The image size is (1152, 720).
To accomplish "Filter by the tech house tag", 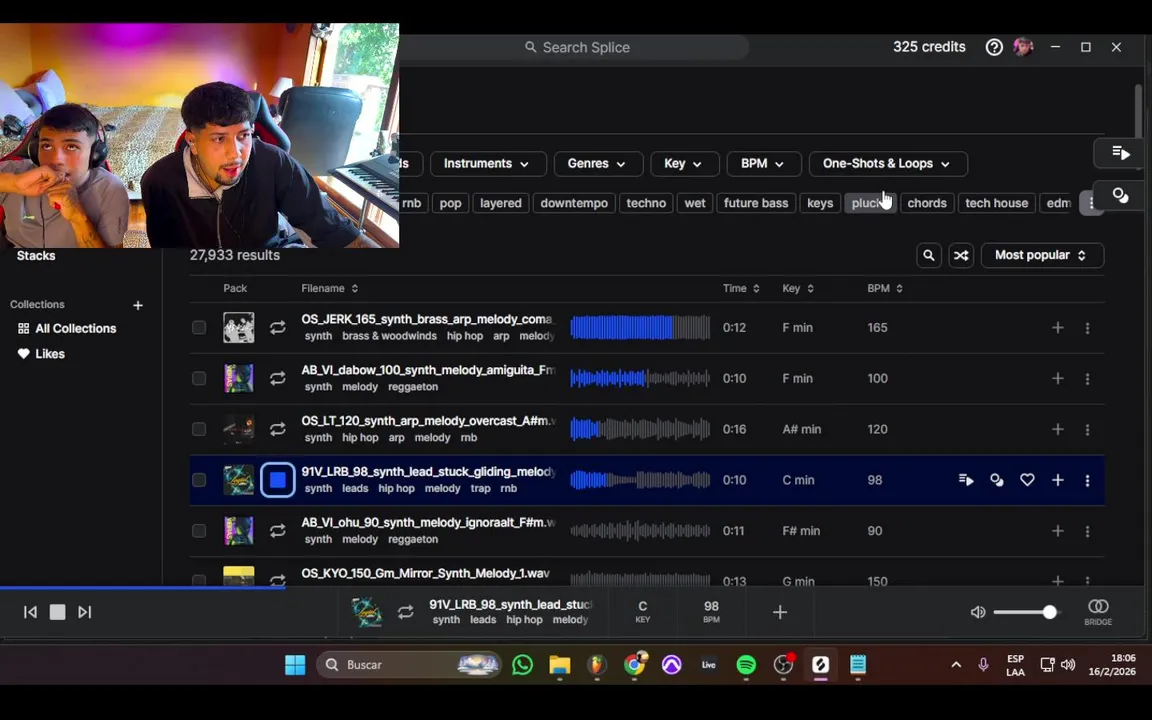I will pyautogui.click(x=996, y=204).
